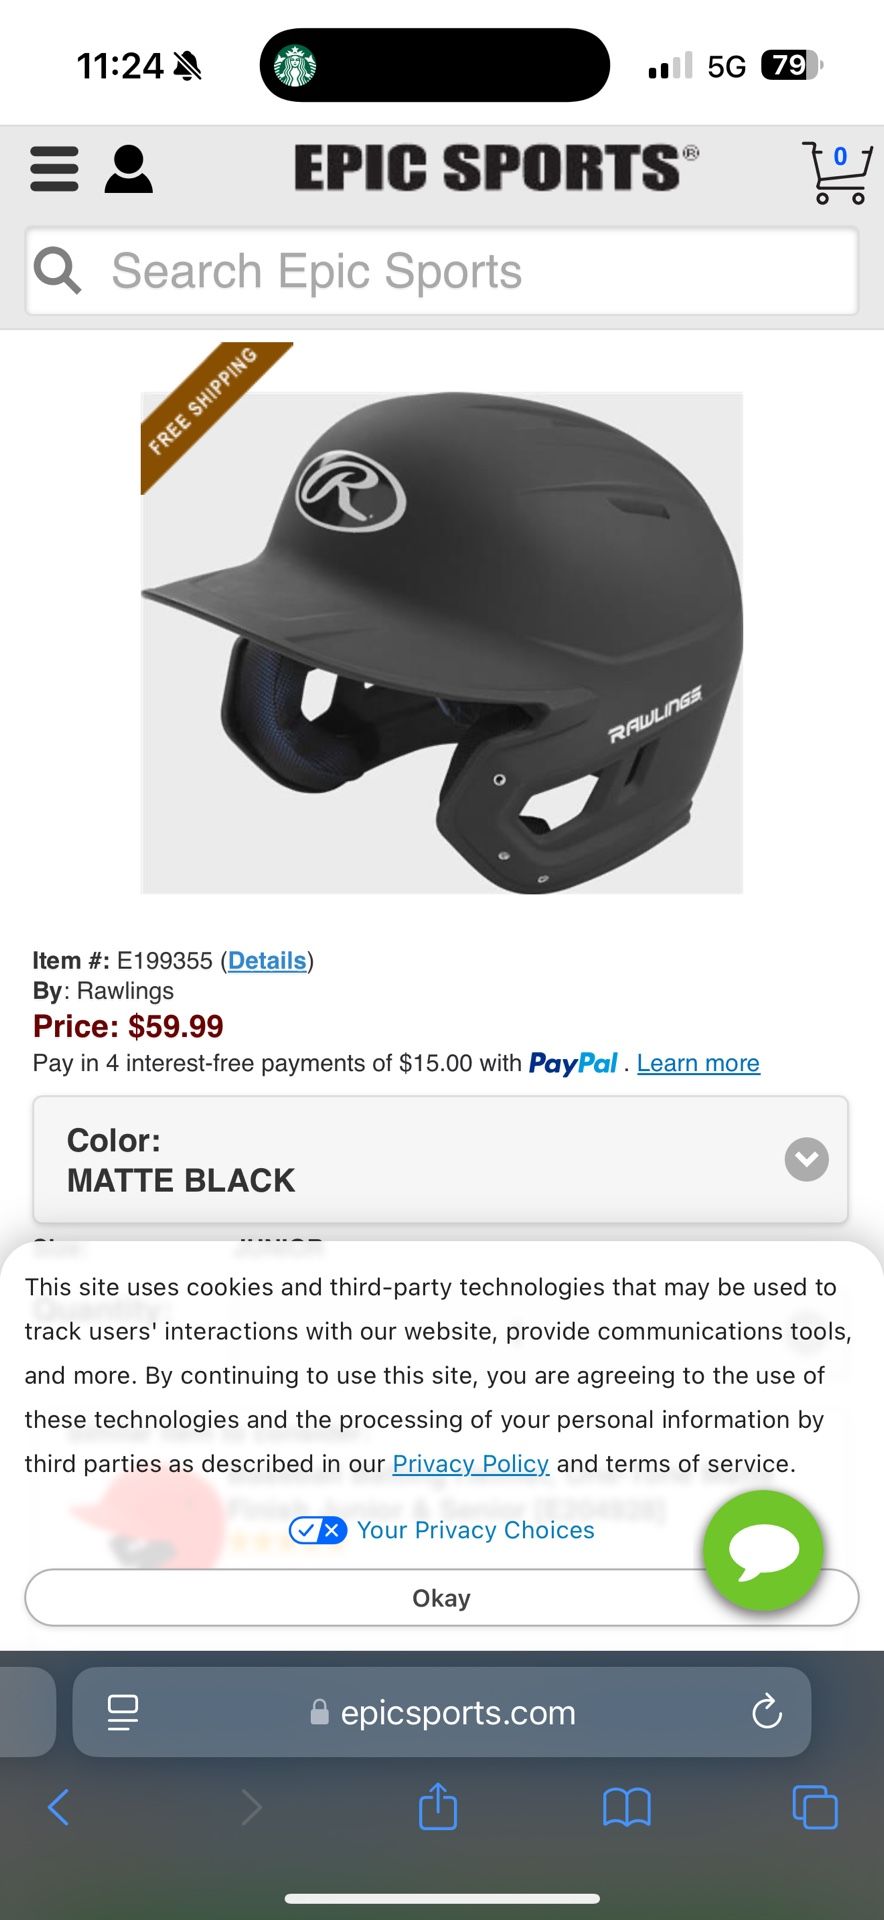Expand the Color dropdown chevron

(x=807, y=1160)
